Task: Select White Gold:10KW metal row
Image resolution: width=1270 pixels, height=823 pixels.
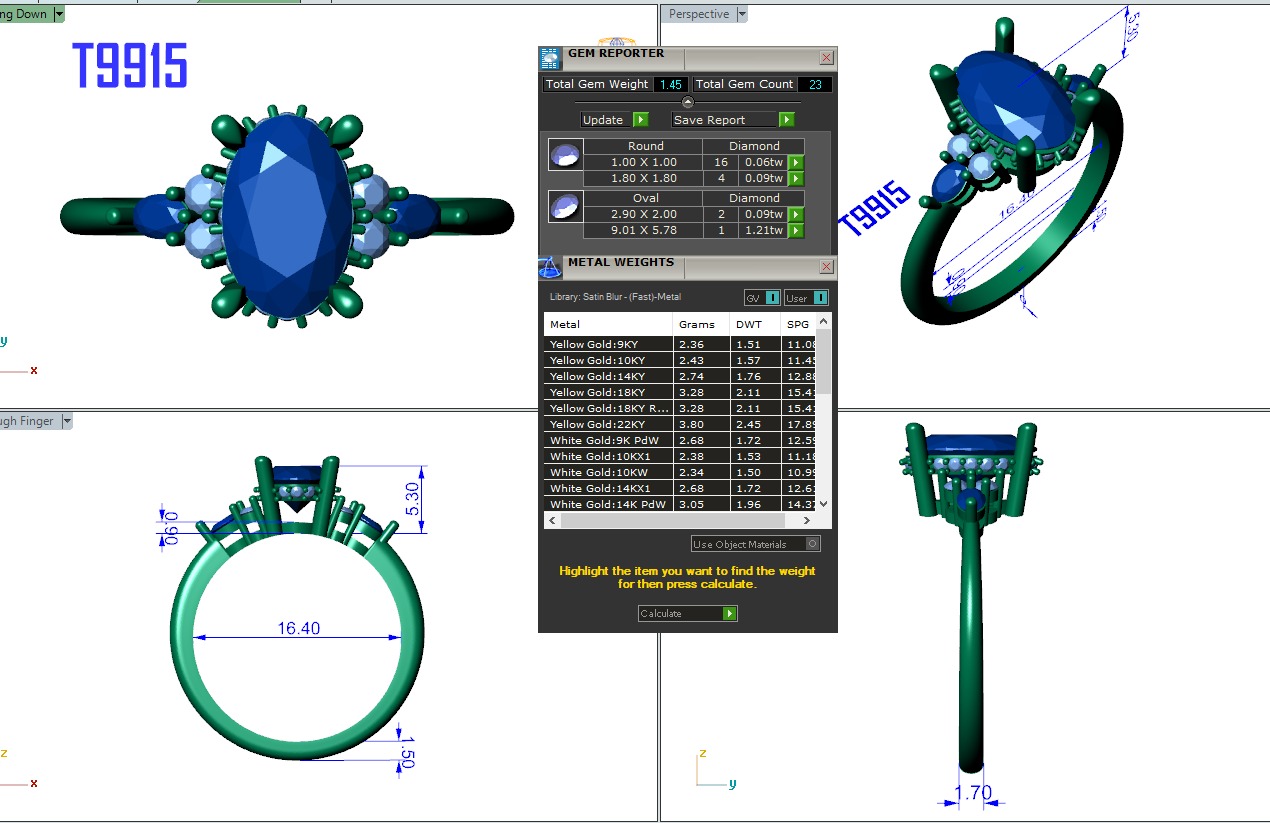Action: pyautogui.click(x=608, y=472)
